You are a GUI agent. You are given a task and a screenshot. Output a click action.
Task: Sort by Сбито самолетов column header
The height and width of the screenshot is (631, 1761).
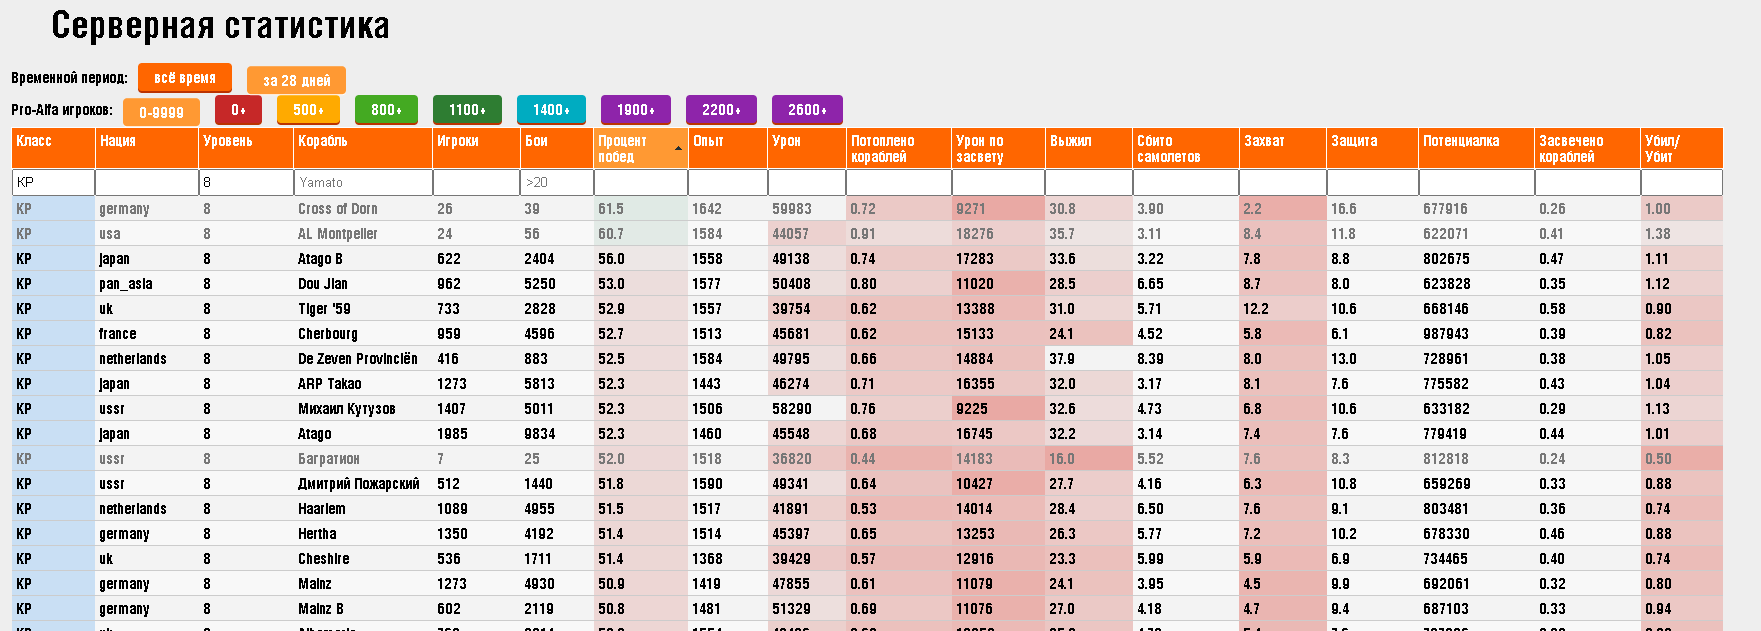click(x=1186, y=148)
